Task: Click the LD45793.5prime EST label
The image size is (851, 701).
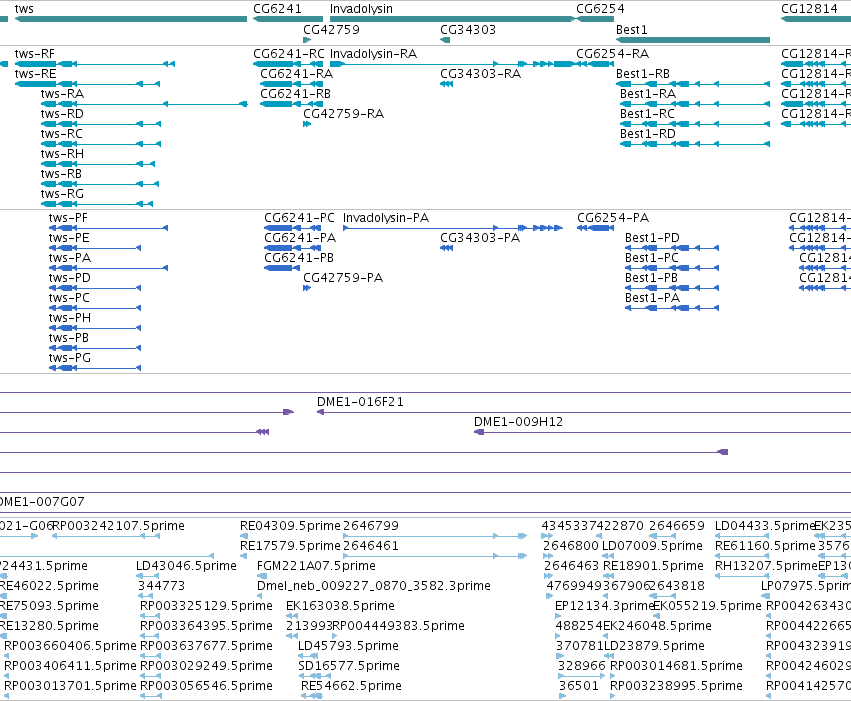Action: click(348, 646)
